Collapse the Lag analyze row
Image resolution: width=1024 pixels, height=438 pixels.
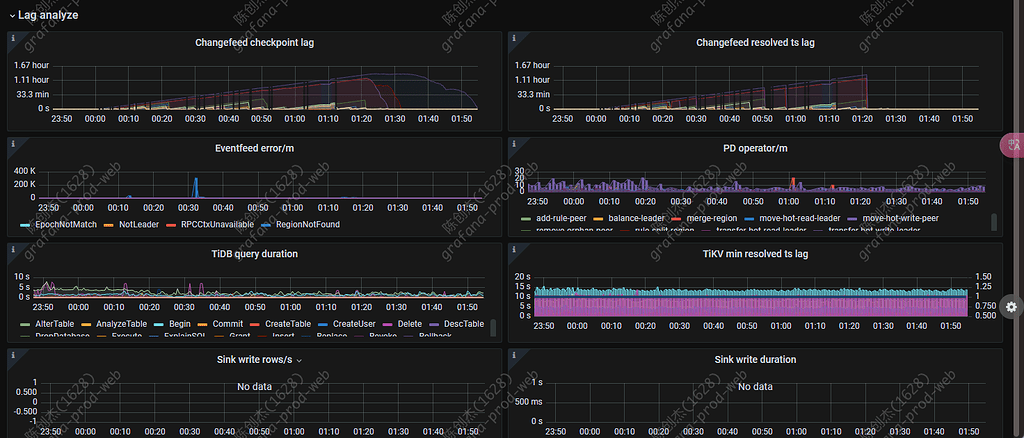click(x=12, y=15)
